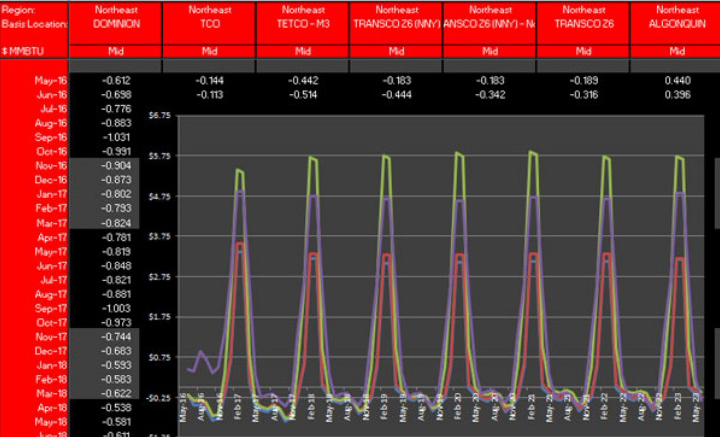
Task: Select the Oct-16 row label
Action: [51, 152]
